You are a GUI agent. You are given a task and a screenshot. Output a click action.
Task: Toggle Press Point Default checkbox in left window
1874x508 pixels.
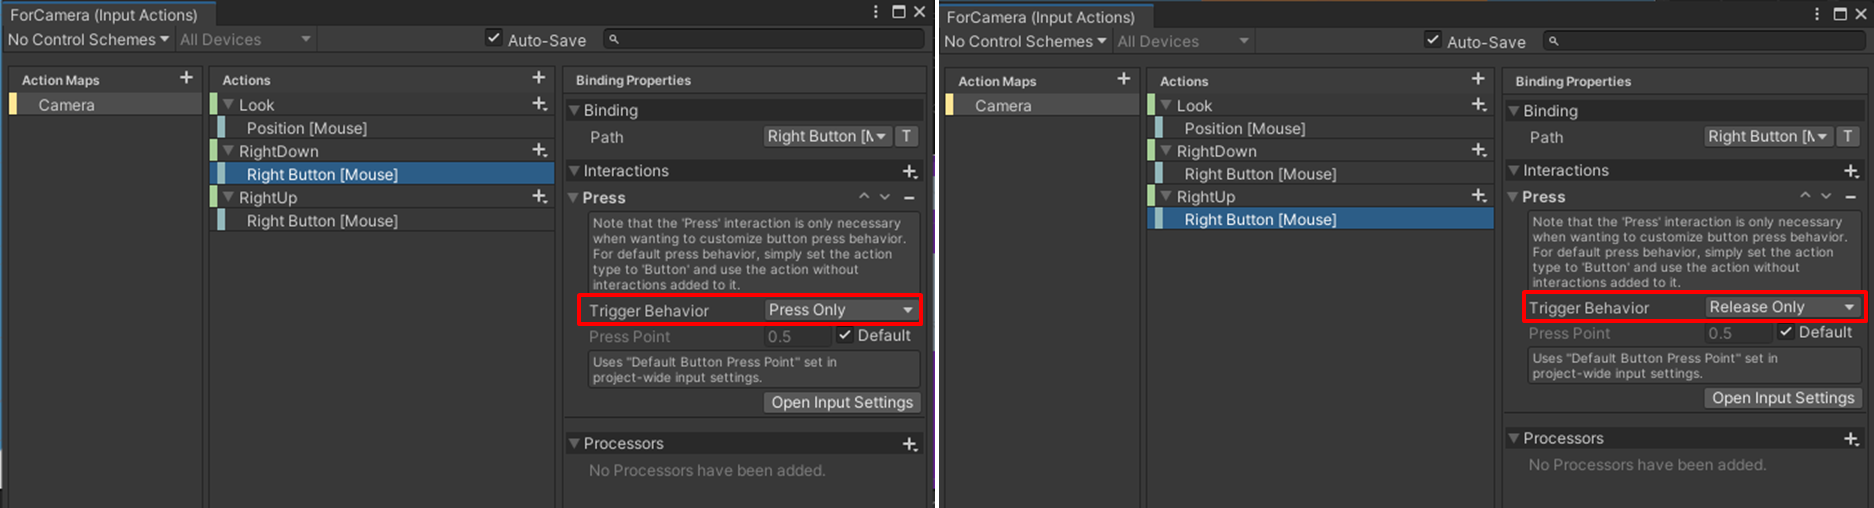846,335
